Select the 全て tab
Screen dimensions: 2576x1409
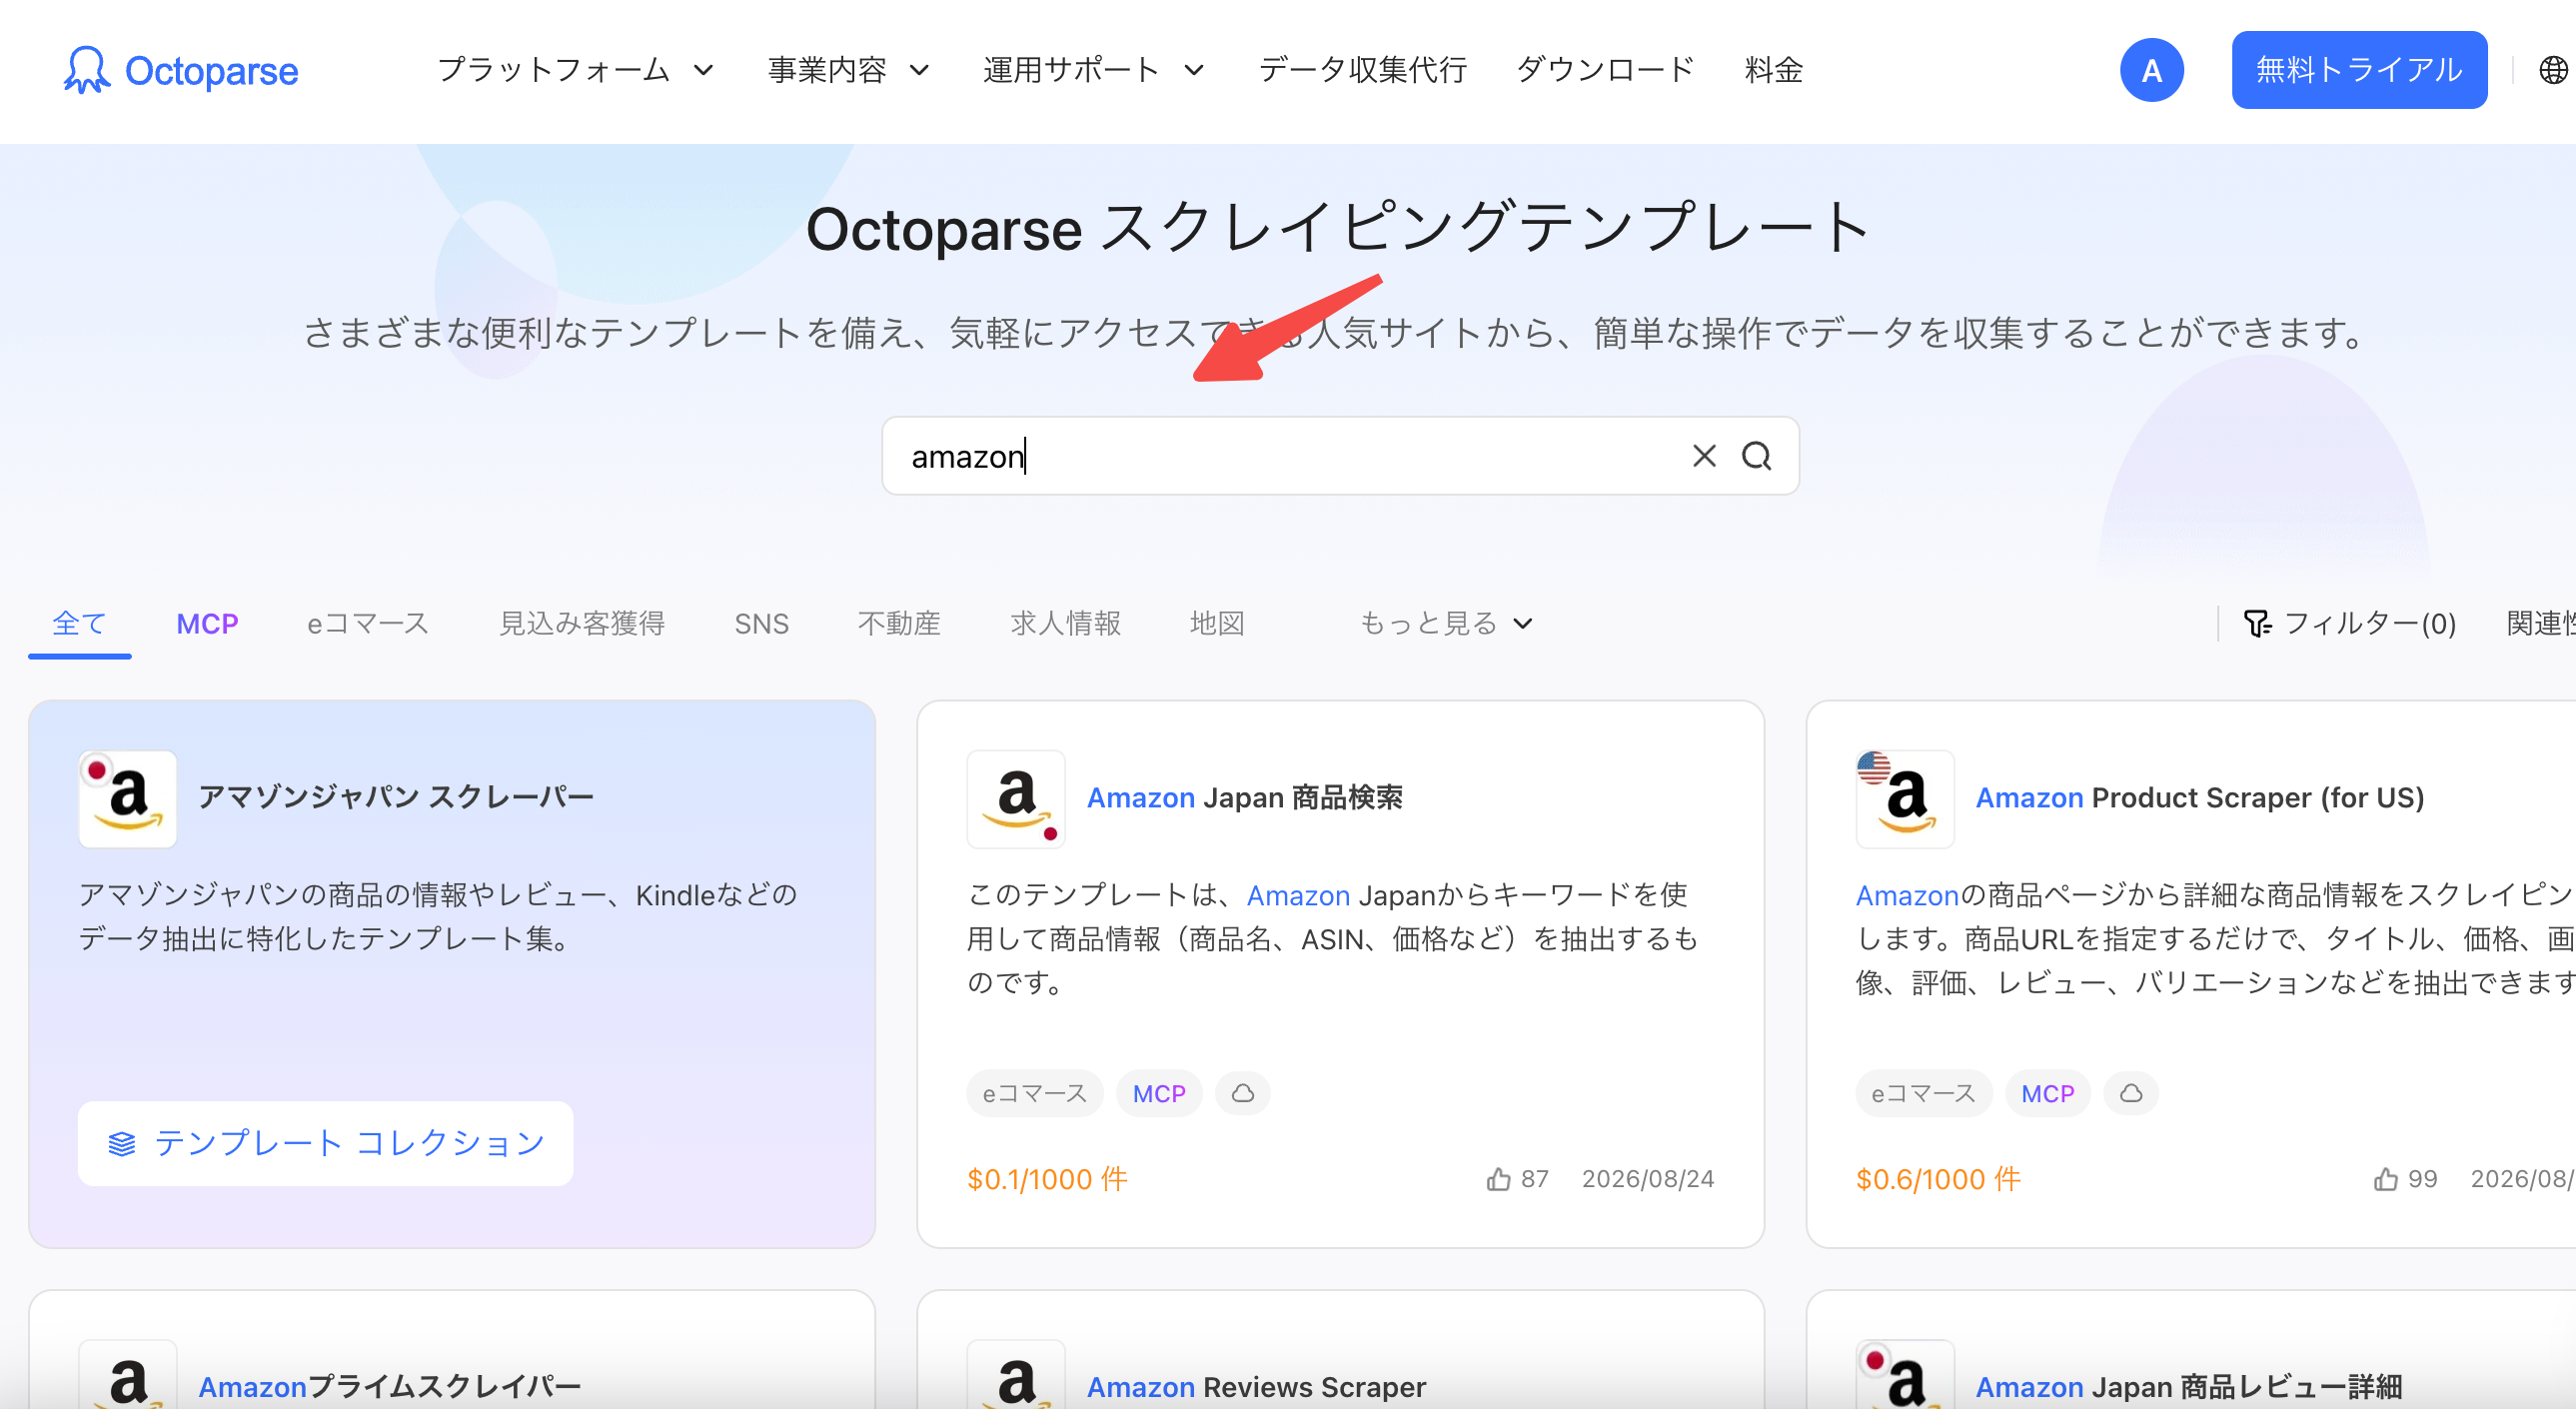79,624
